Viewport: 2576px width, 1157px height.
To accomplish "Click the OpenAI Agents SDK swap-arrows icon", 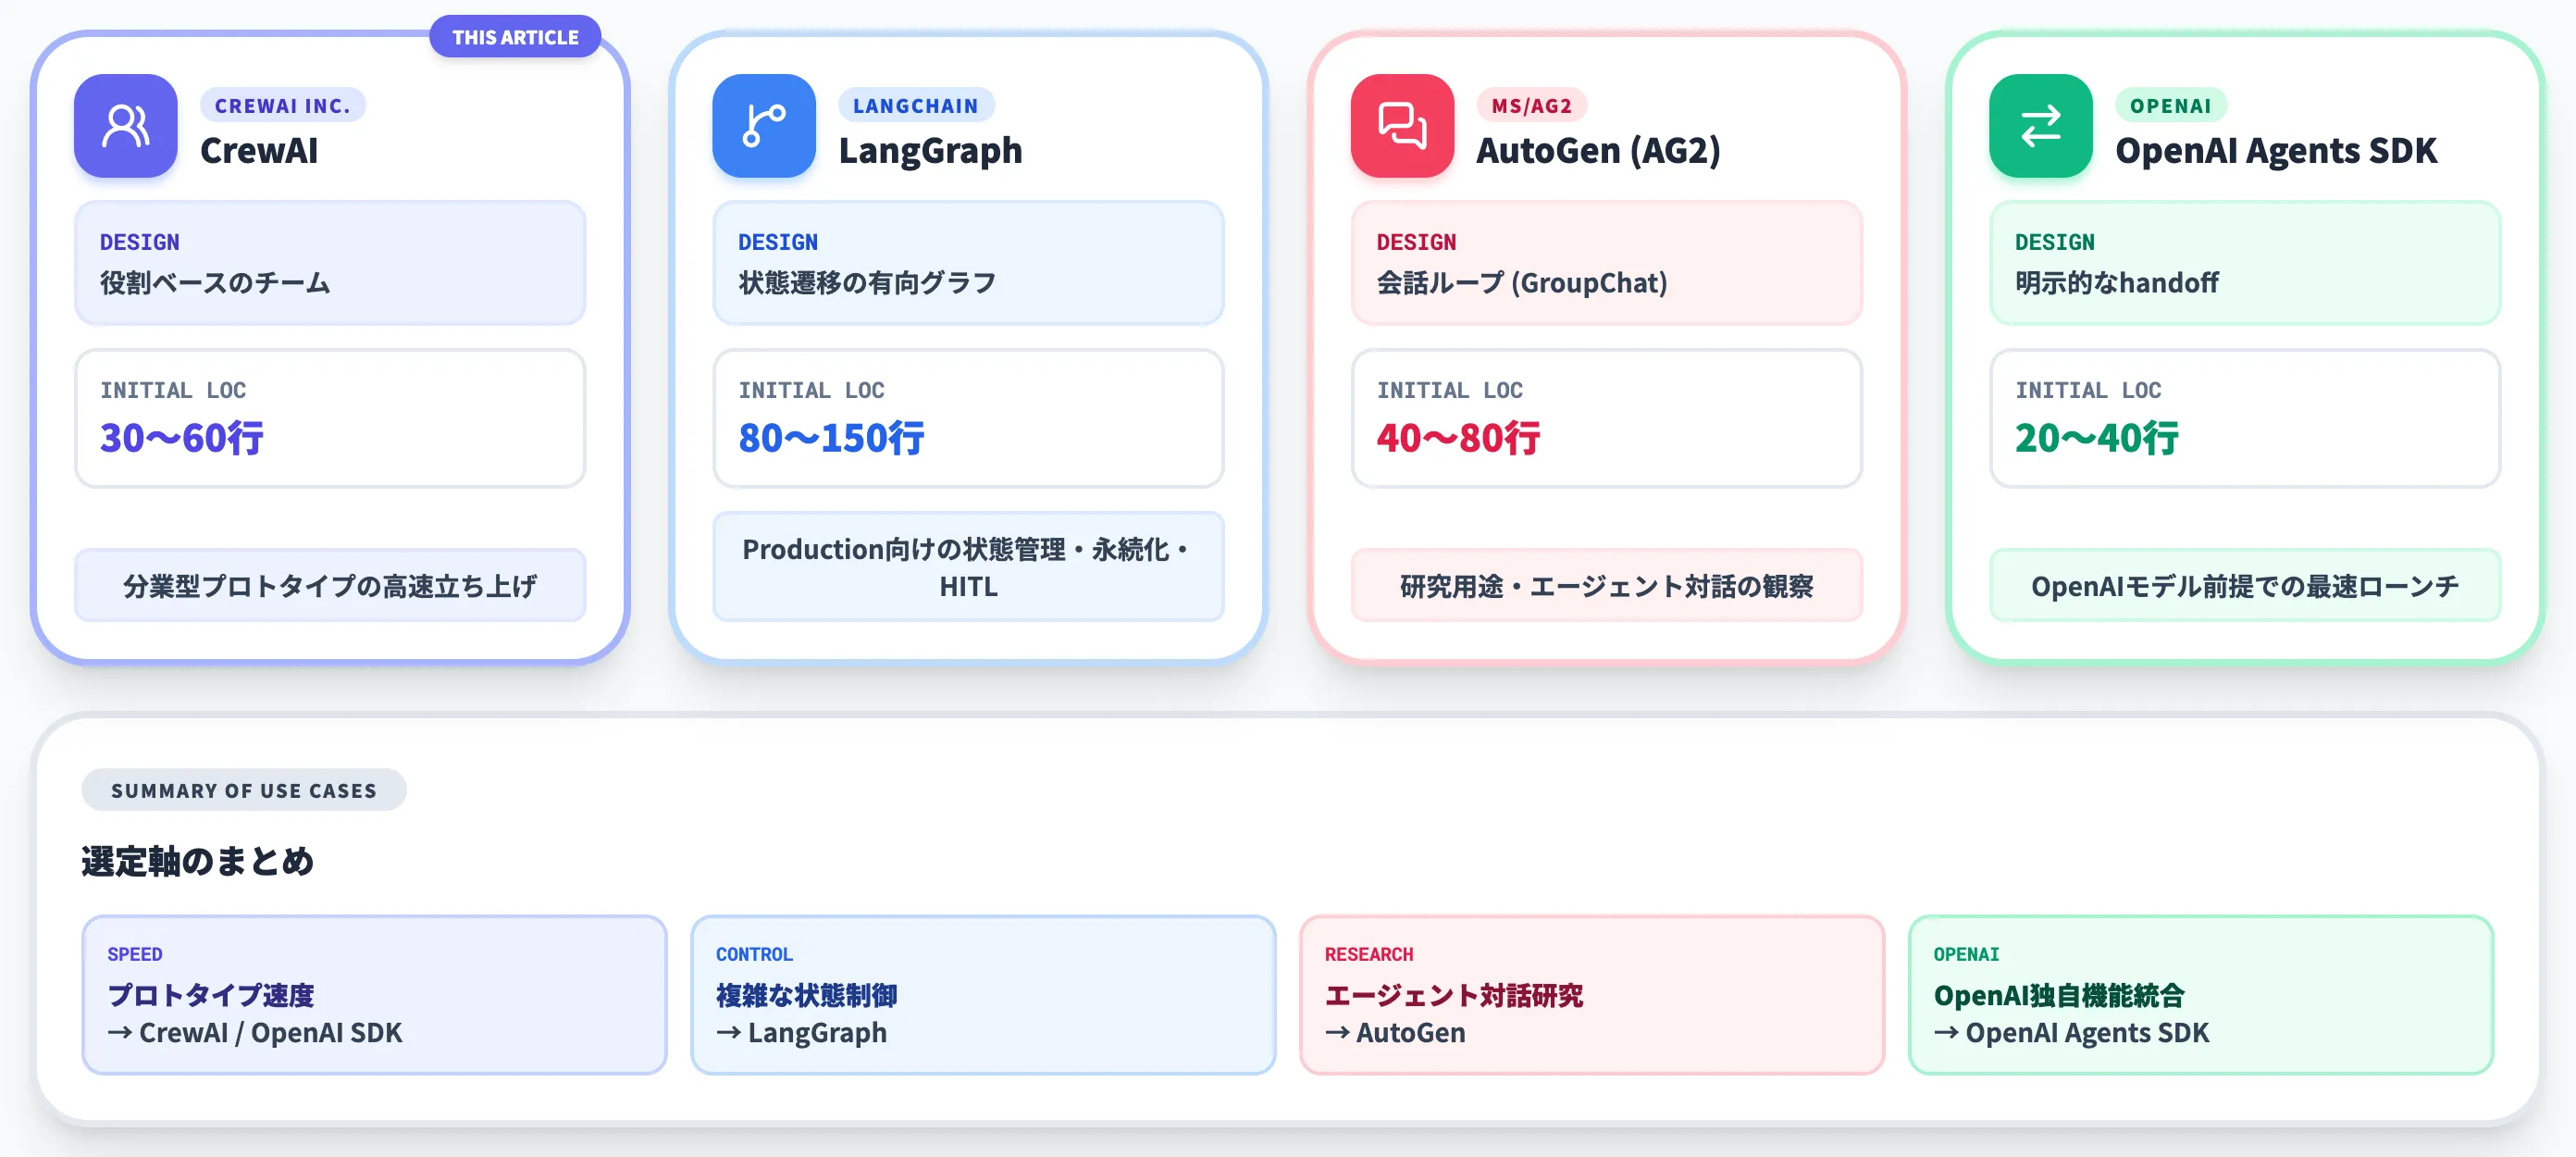I will tap(2040, 126).
